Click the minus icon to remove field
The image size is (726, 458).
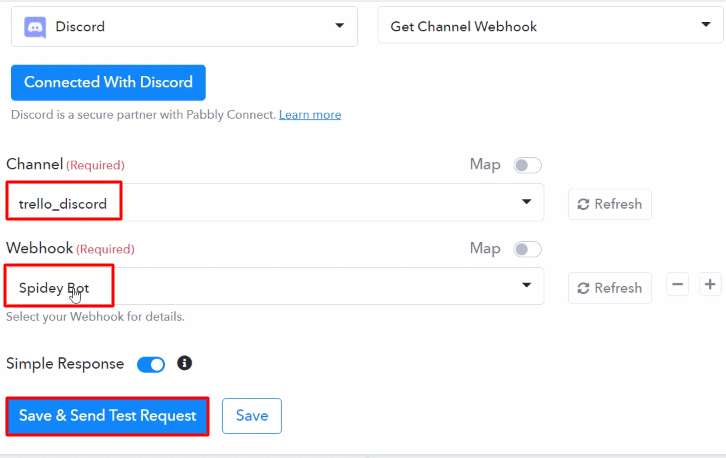pyautogui.click(x=677, y=284)
